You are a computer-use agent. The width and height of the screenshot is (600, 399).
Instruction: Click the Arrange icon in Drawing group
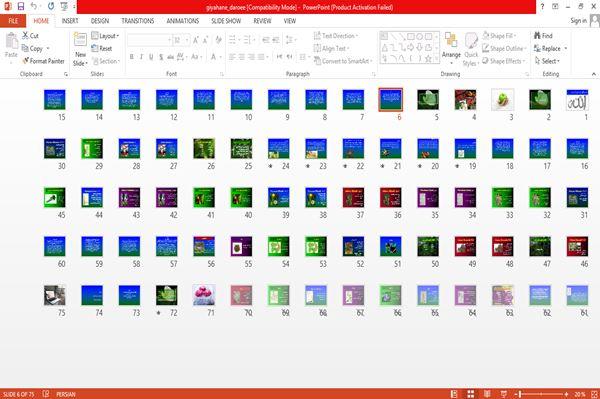451,40
